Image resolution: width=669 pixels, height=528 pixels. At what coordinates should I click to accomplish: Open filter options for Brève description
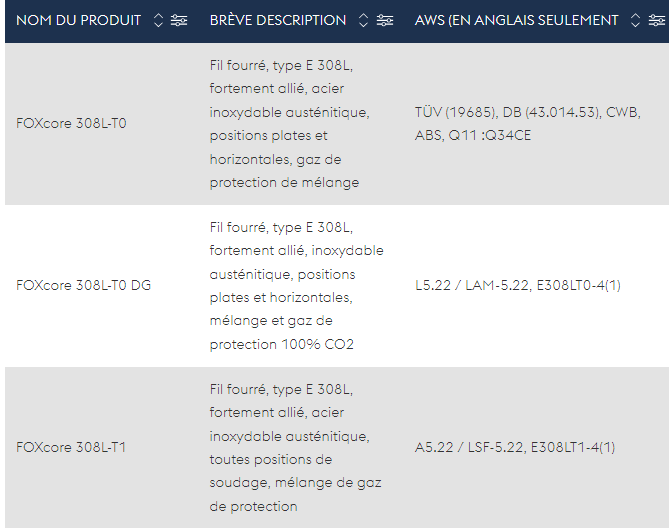[385, 21]
